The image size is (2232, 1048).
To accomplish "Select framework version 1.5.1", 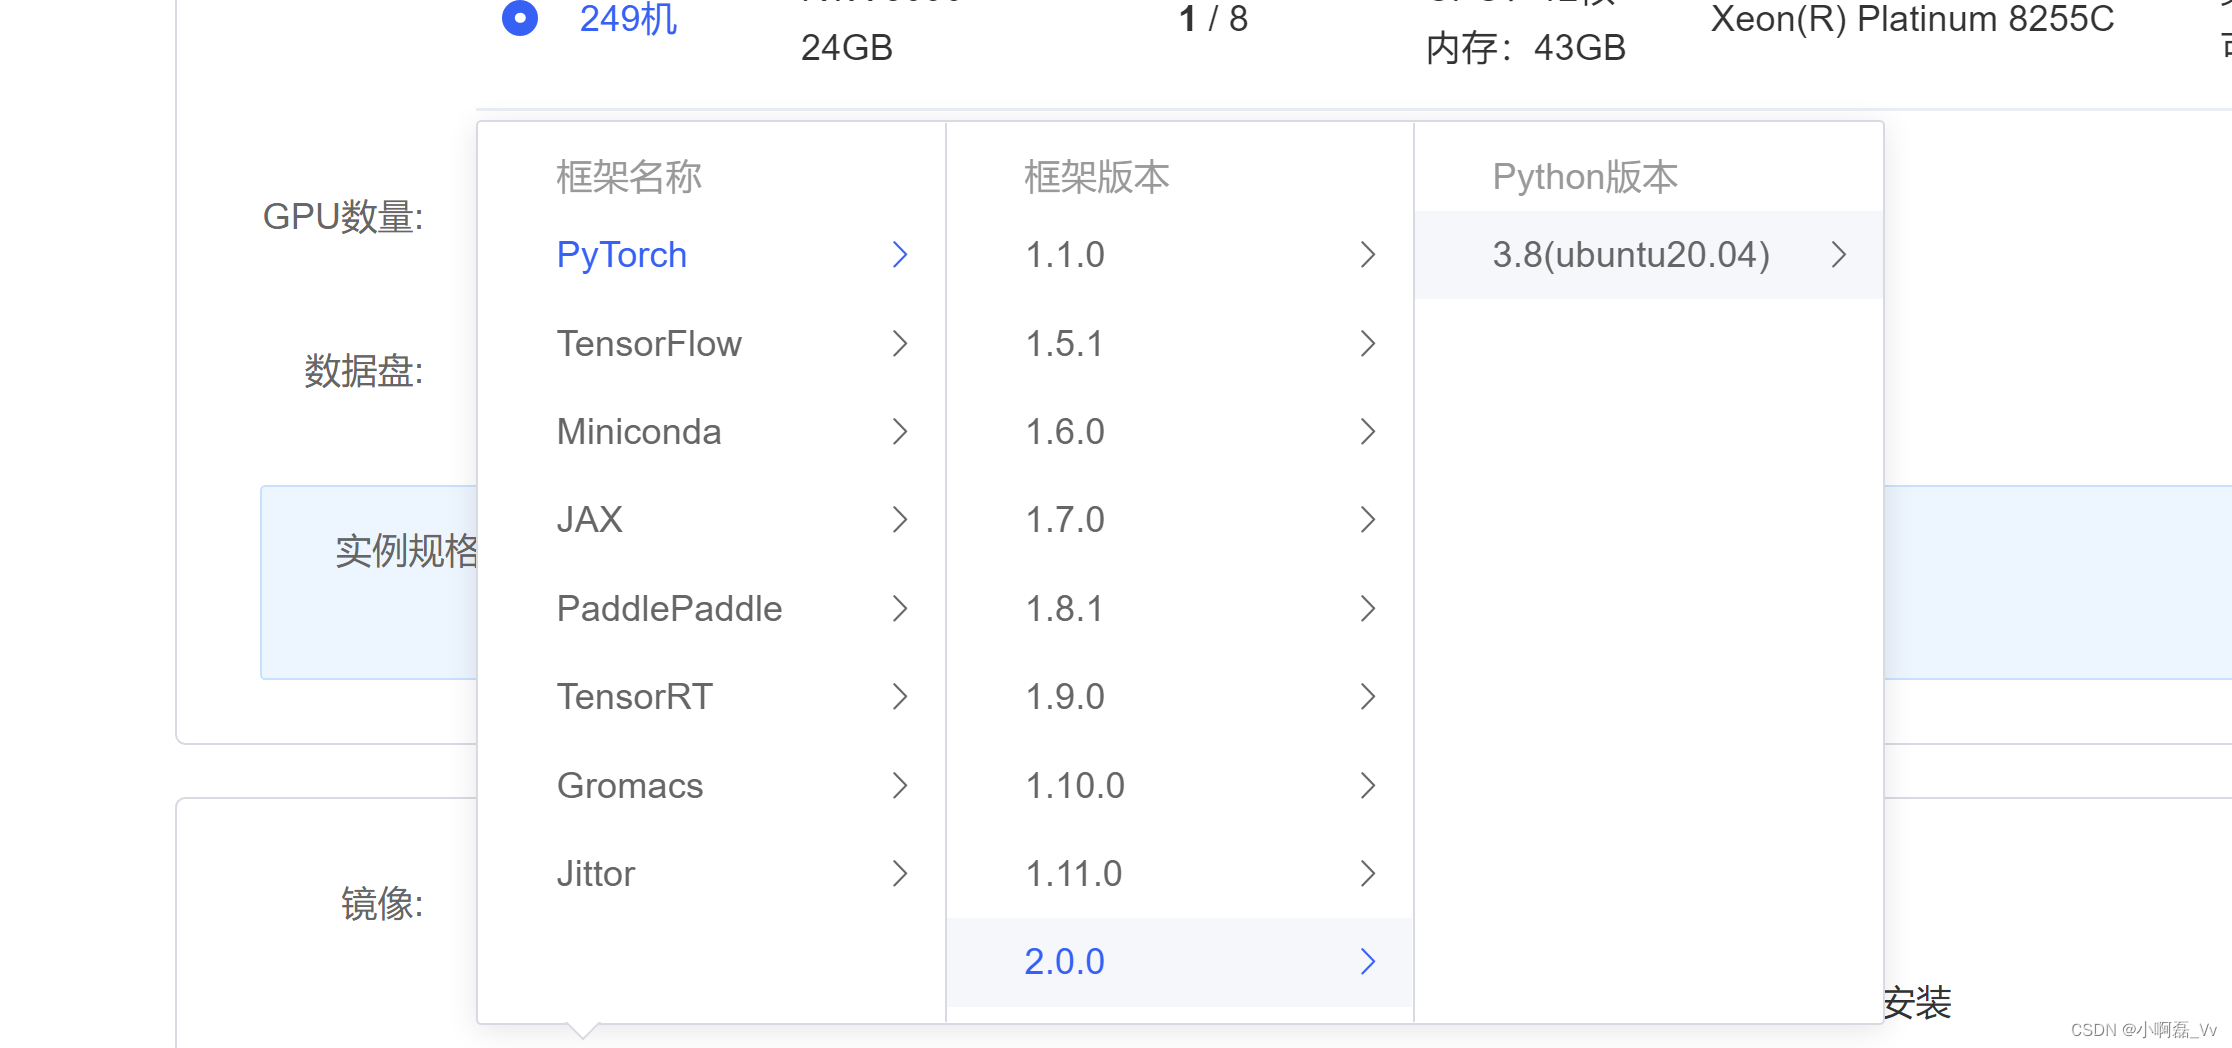I will [x=1065, y=344].
